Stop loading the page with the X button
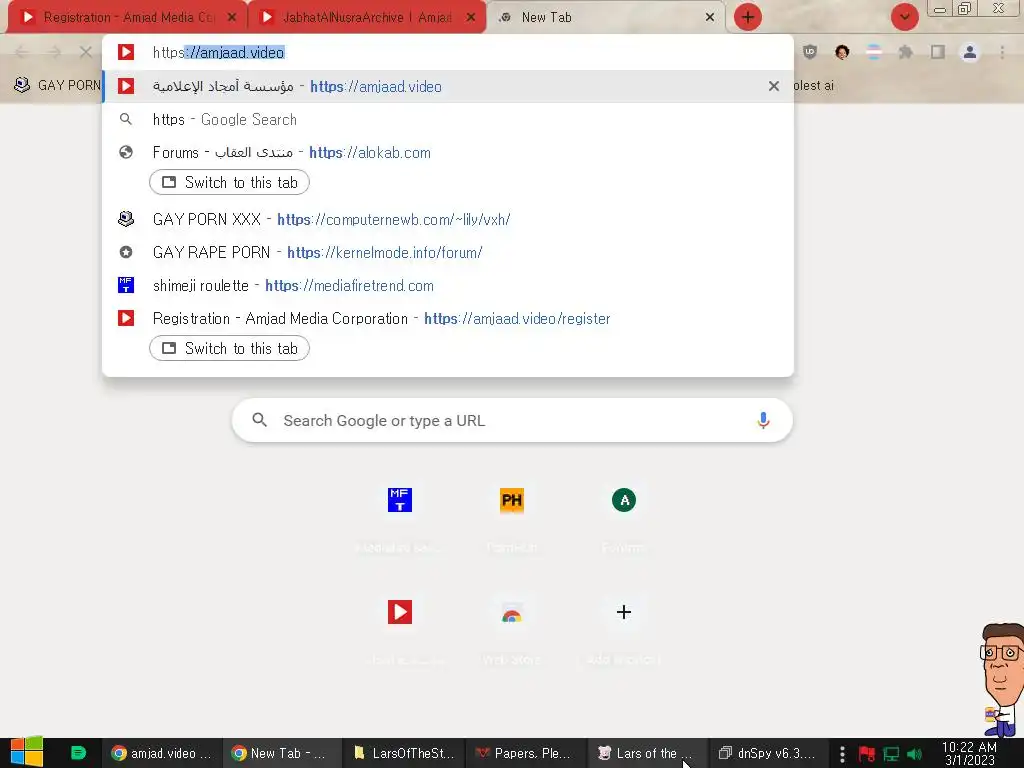The image size is (1024, 768). [x=86, y=52]
